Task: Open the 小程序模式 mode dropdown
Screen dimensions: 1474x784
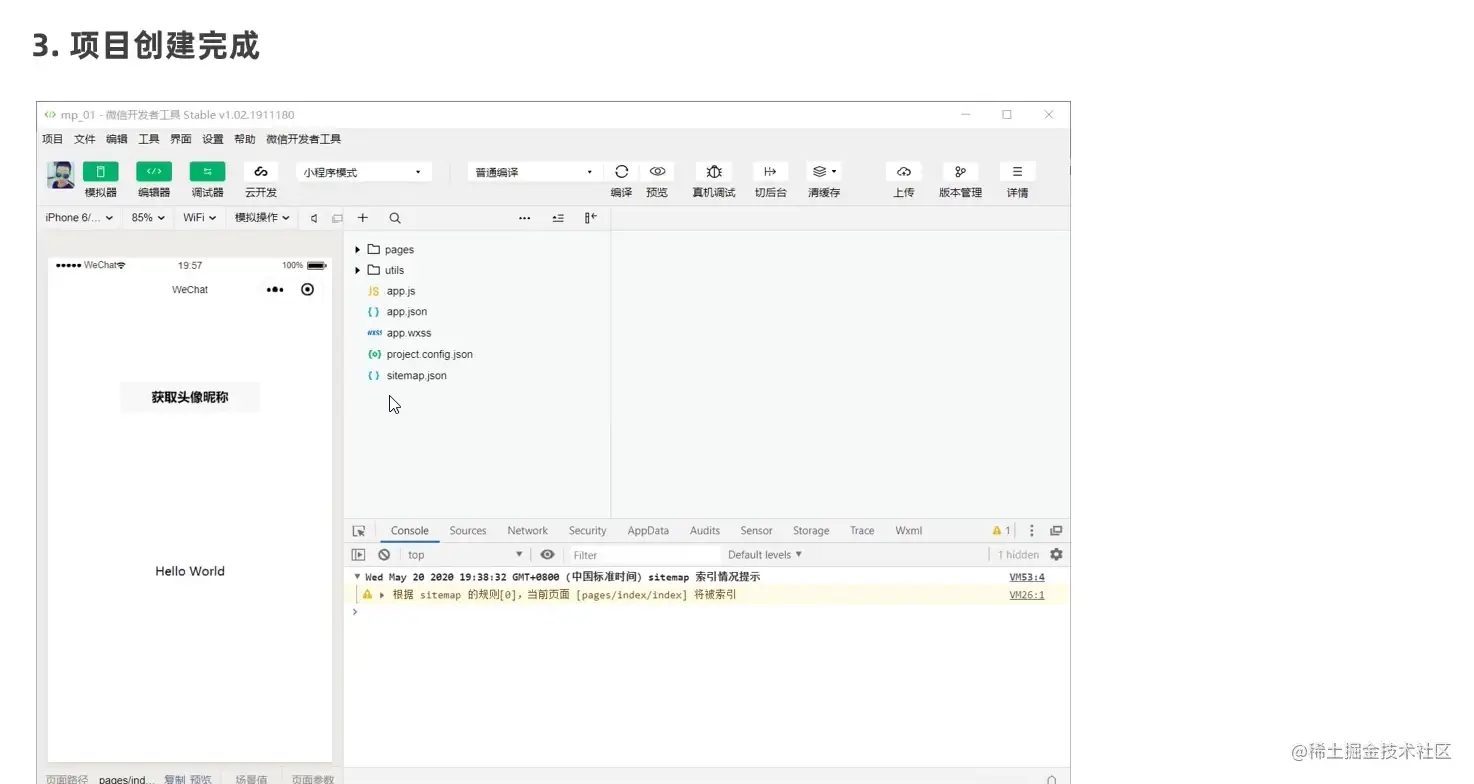Action: tap(364, 172)
